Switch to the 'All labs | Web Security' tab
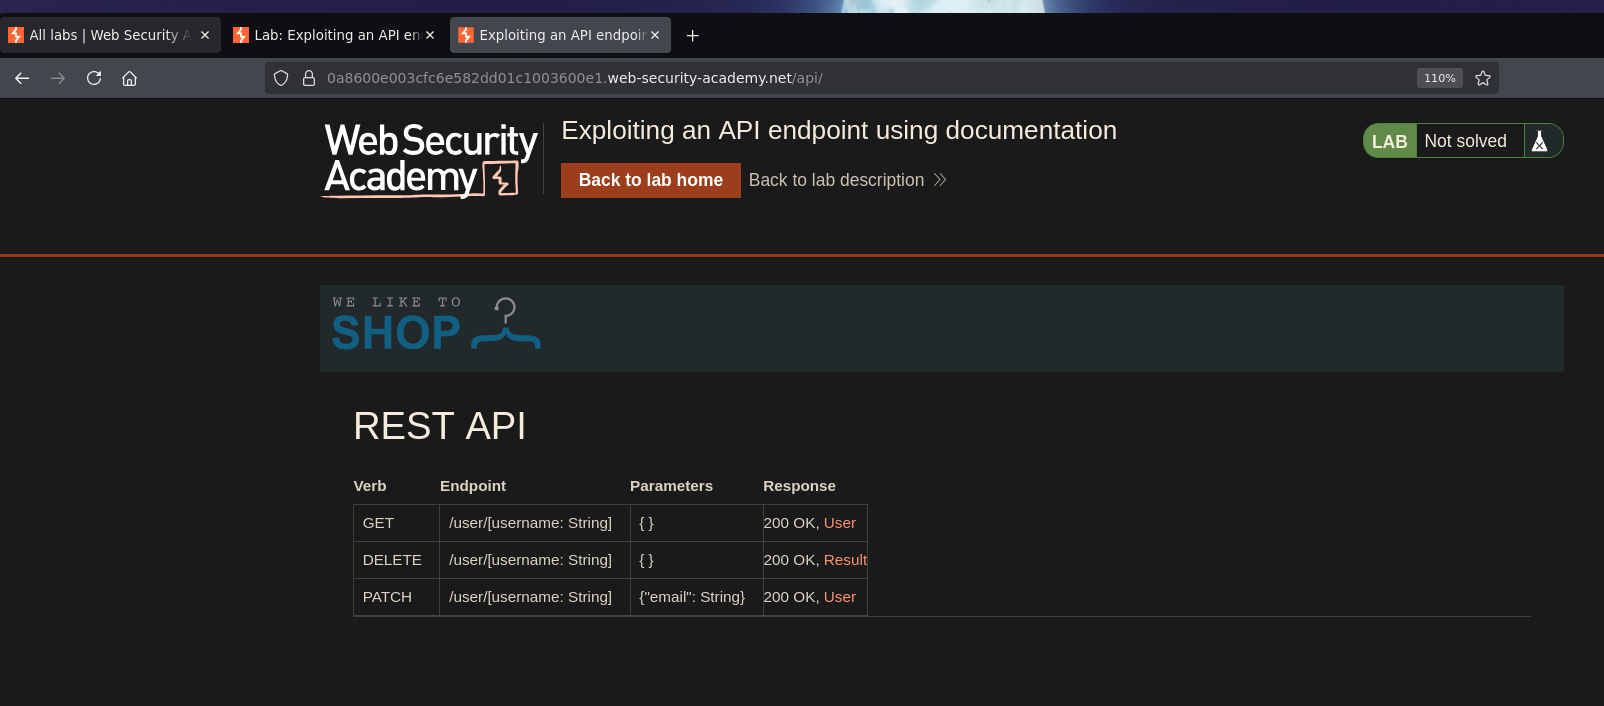1604x706 pixels. (x=110, y=35)
